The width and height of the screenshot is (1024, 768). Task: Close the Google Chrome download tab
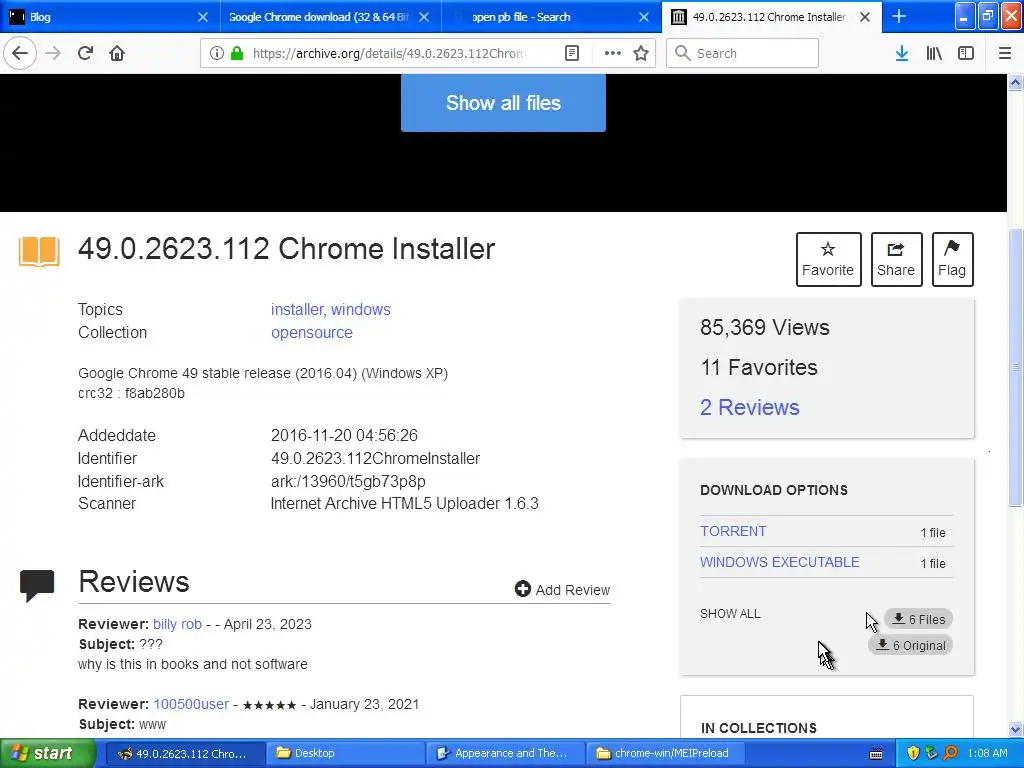424,17
